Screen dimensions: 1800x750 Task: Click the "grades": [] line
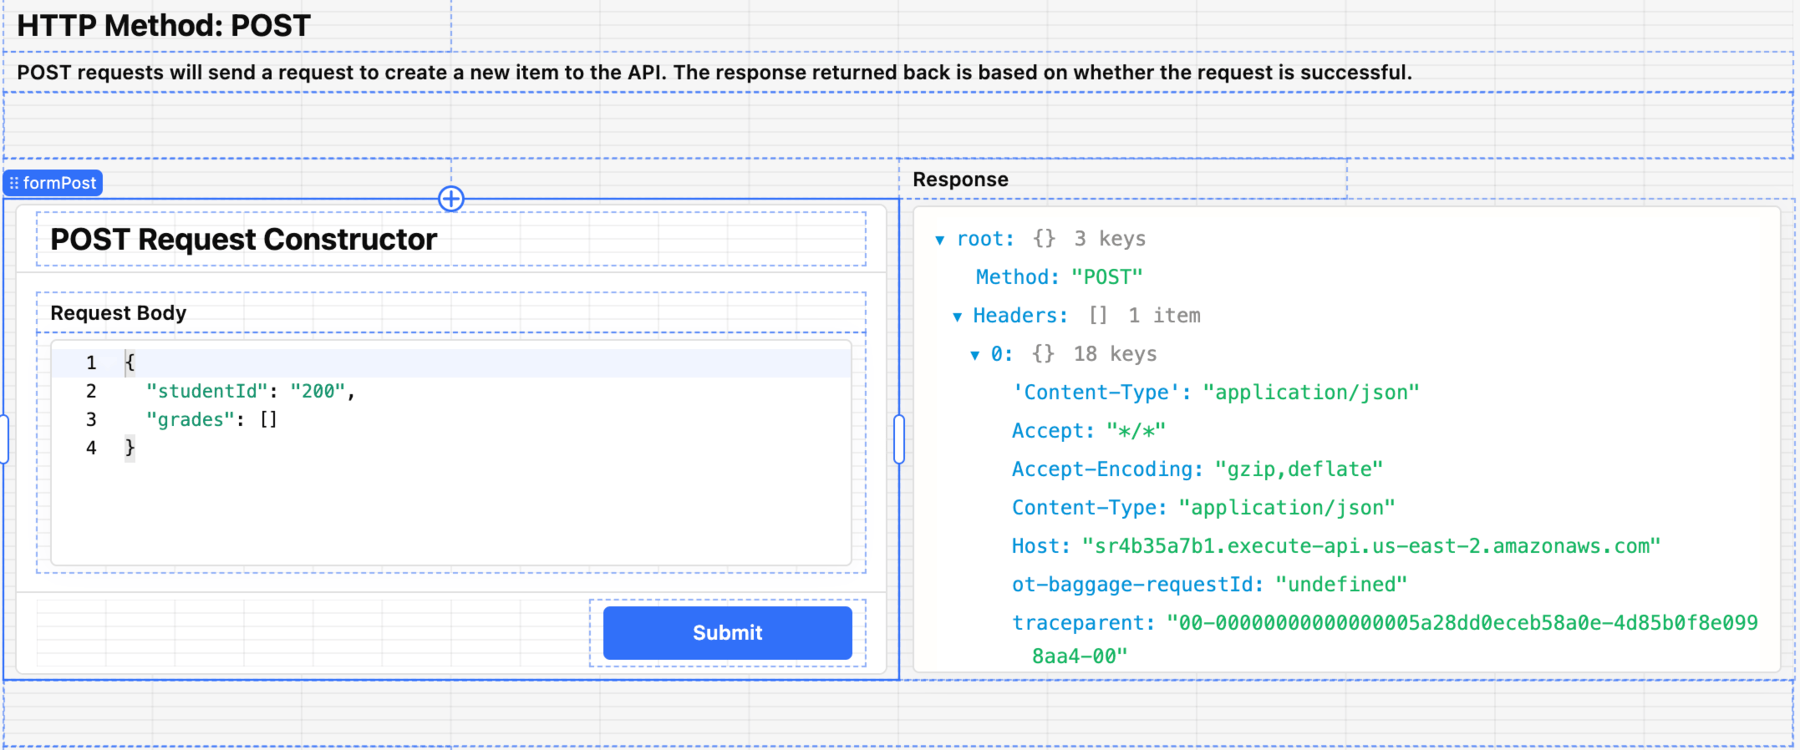(x=212, y=419)
